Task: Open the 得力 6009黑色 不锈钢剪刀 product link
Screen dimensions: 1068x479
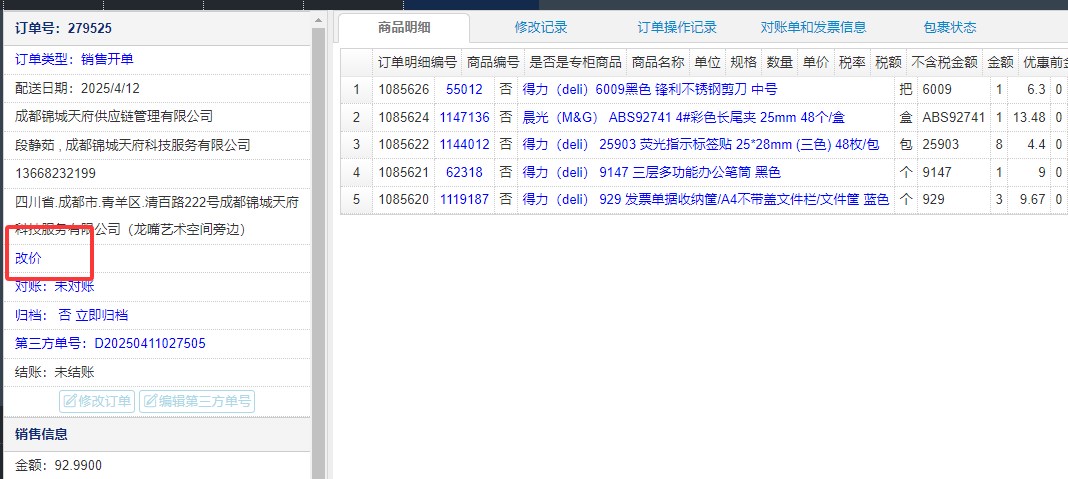Action: coord(650,89)
